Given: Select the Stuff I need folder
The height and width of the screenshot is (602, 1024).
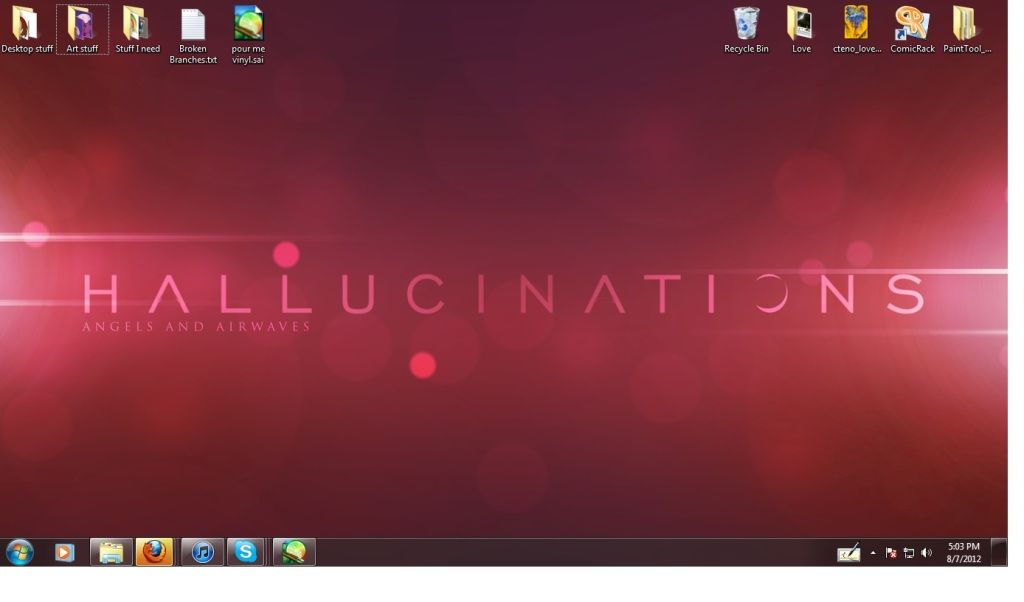Looking at the screenshot, I should pos(137,30).
